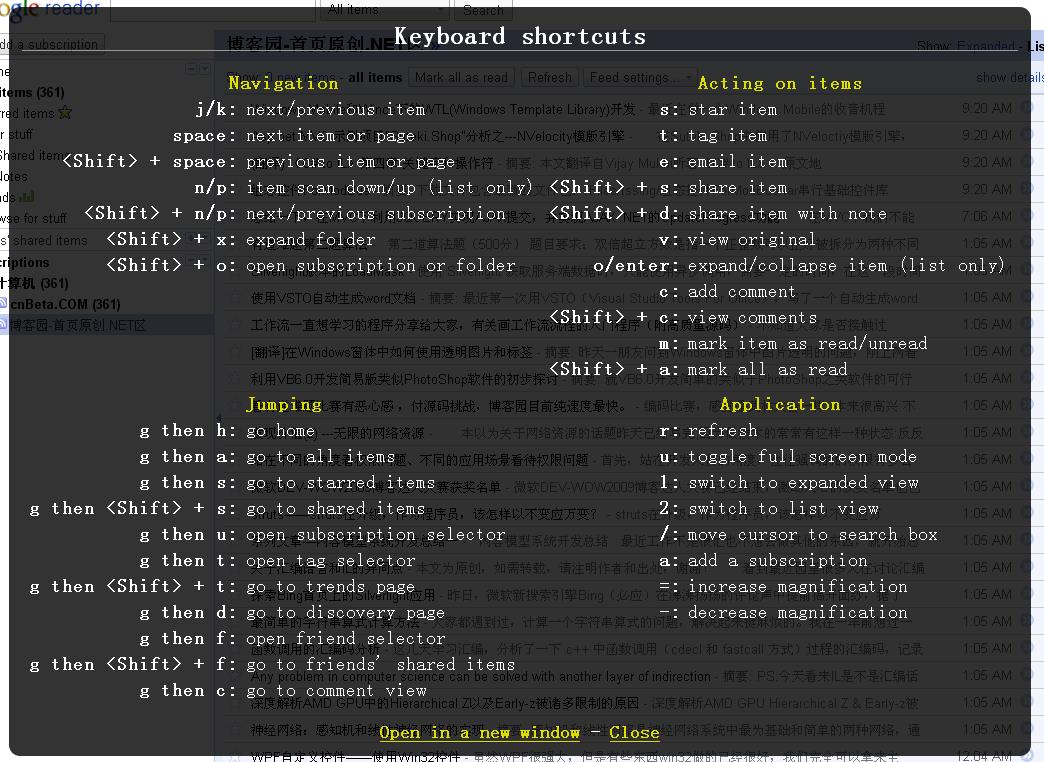Select the 计算机 (361) folder
The image size is (1044, 762).
pyautogui.click(x=34, y=283)
